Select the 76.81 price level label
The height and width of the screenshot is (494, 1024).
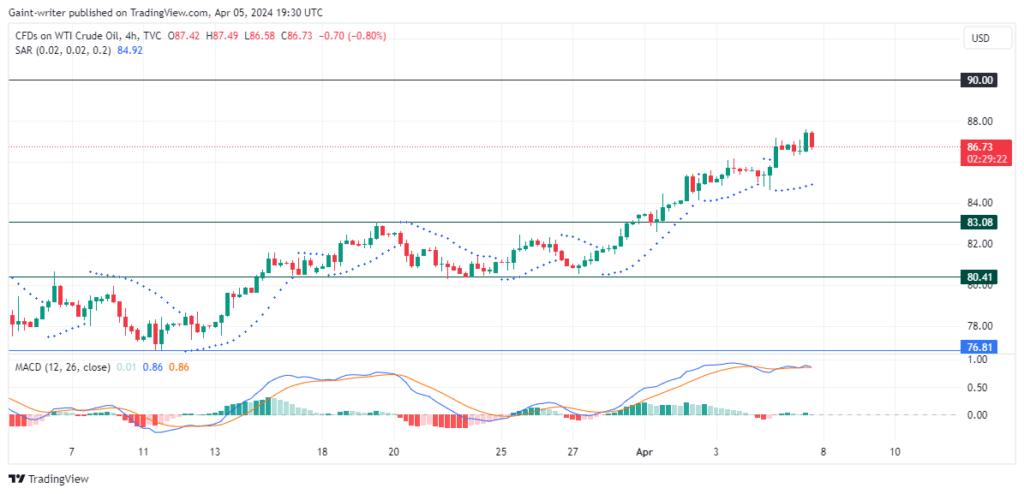pyautogui.click(x=979, y=346)
